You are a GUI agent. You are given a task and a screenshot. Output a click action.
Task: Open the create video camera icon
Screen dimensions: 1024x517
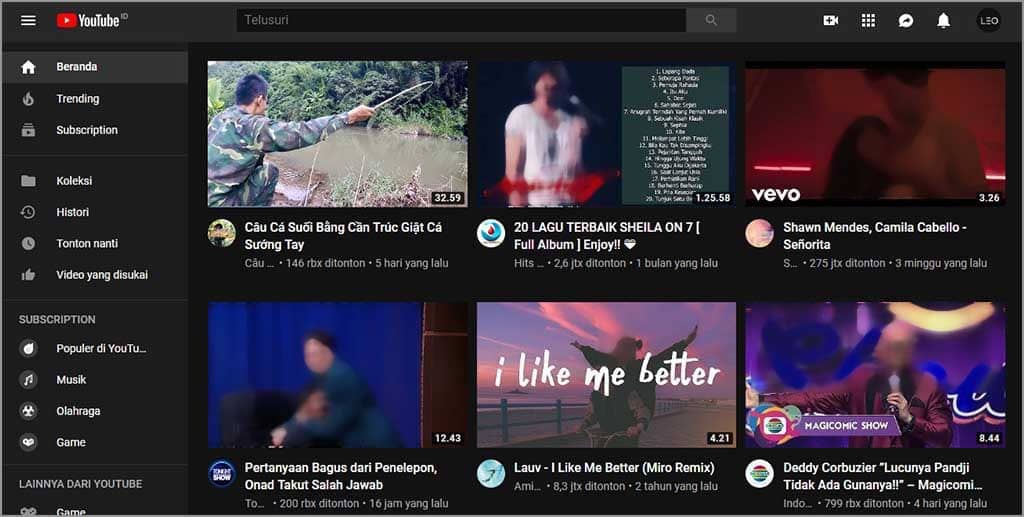click(831, 20)
